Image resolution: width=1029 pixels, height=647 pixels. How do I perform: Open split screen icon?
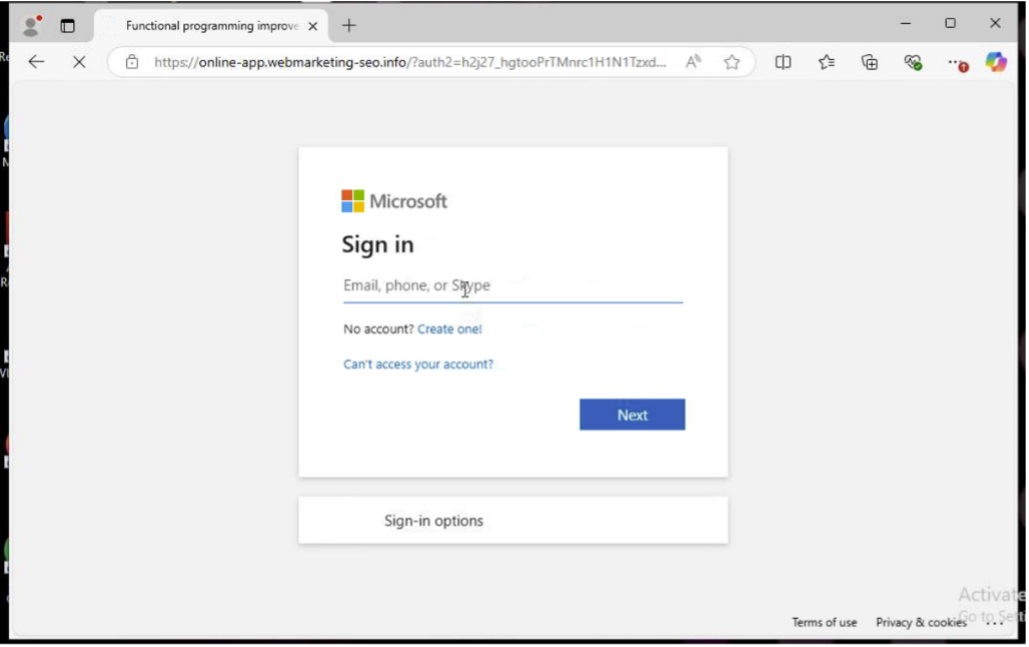click(783, 62)
